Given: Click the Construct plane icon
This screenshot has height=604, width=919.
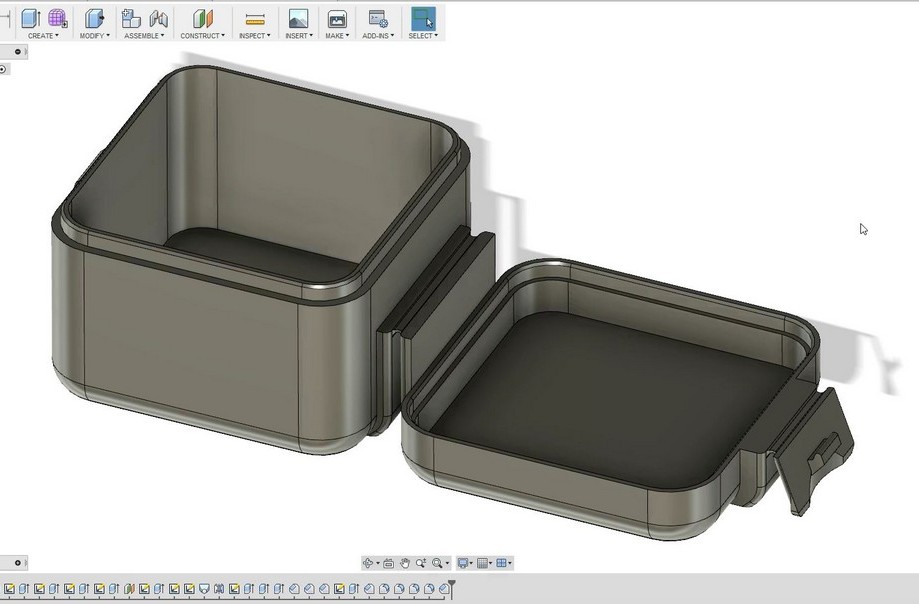Looking at the screenshot, I should [x=201, y=18].
